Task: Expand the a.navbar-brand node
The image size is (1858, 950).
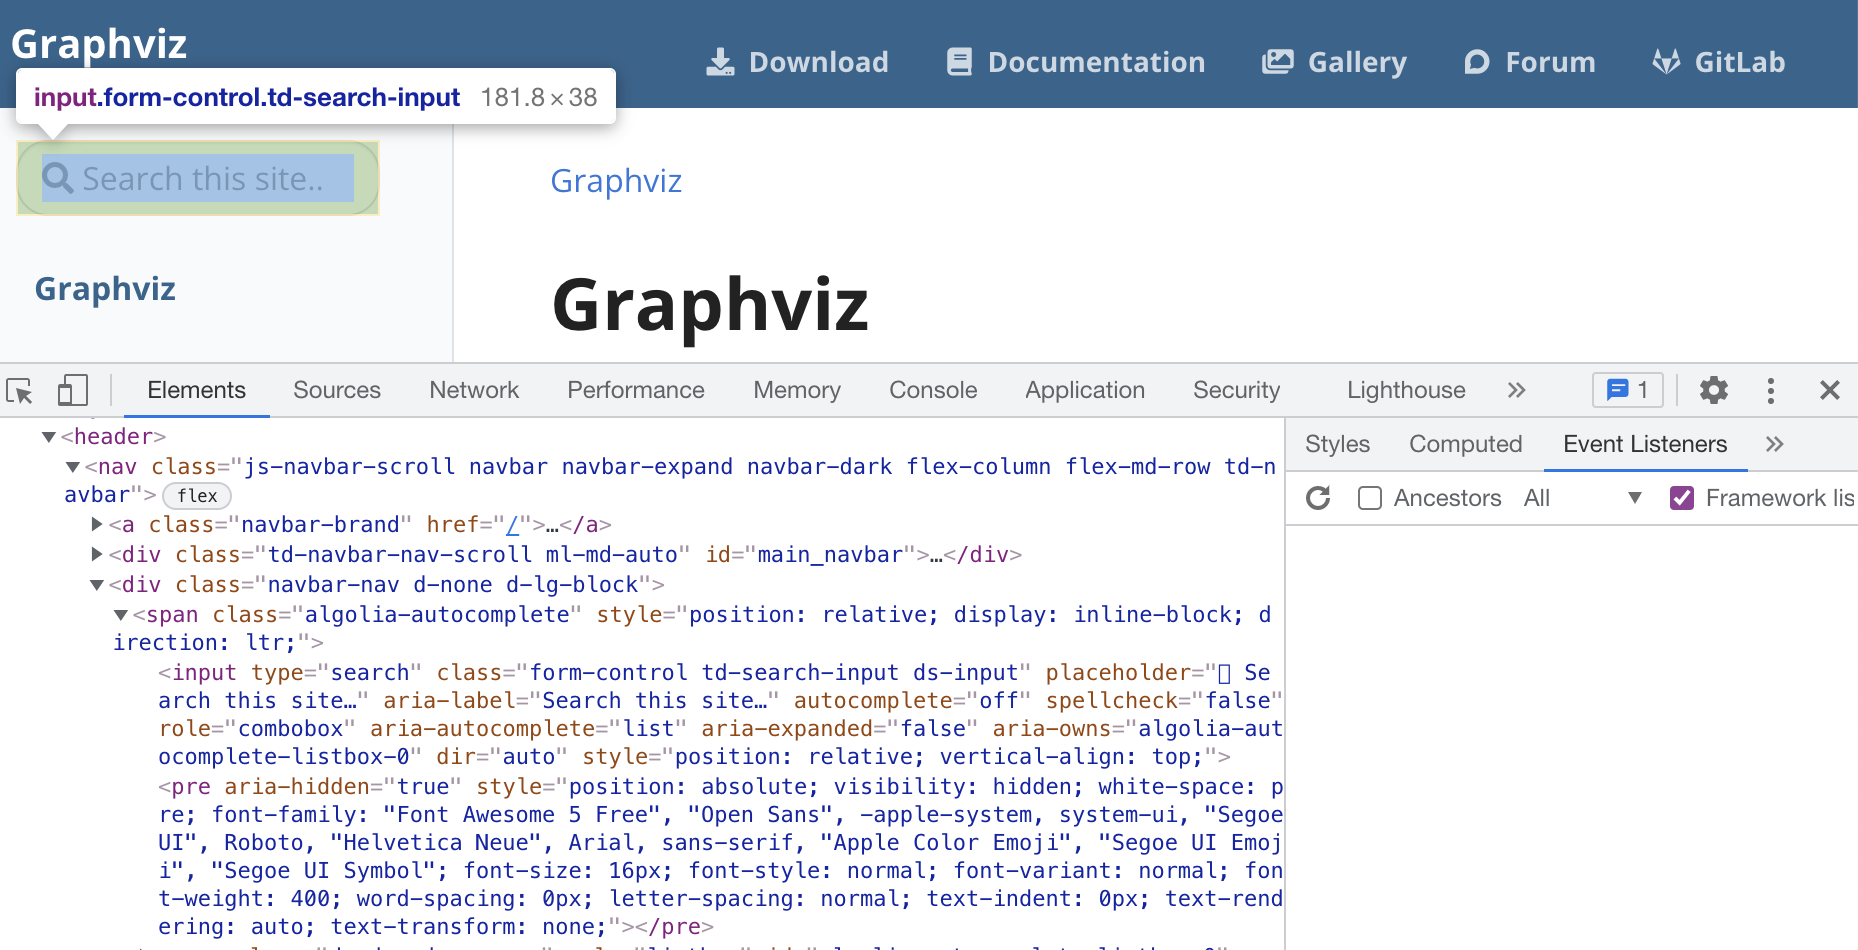Action: [x=97, y=524]
